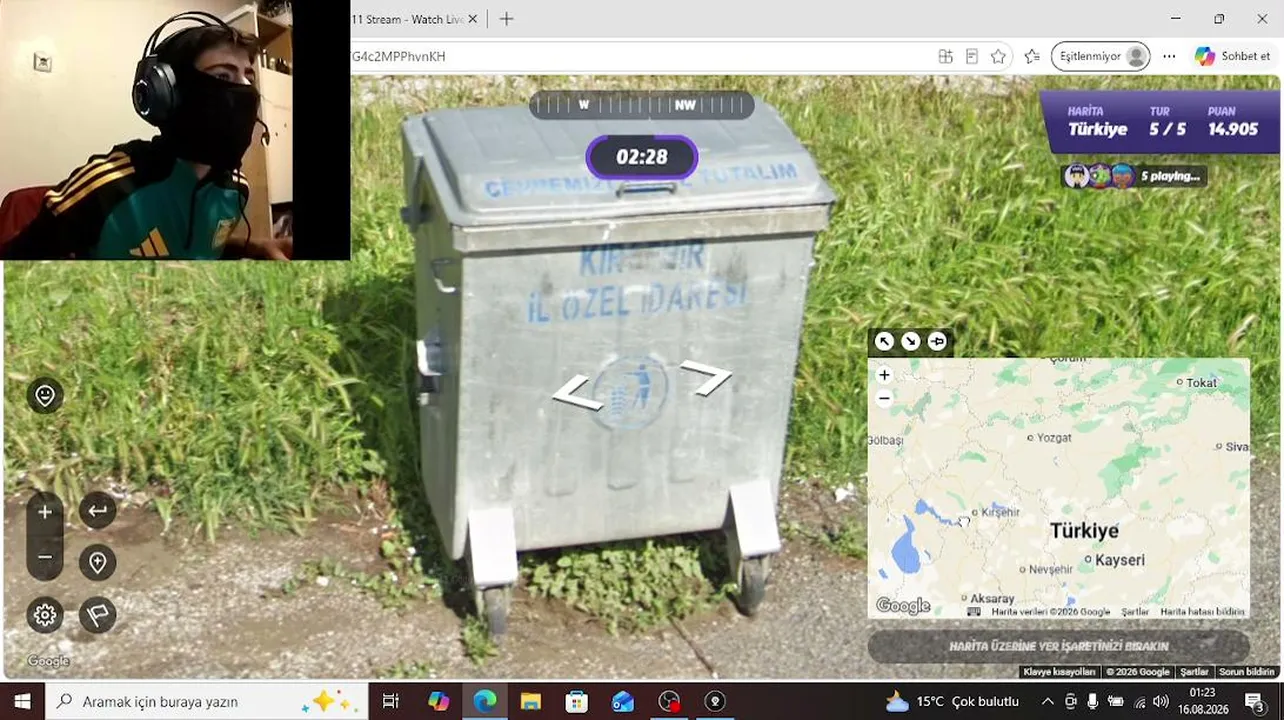Move left using the street view arrow
Image resolution: width=1284 pixels, height=720 pixels.
click(577, 392)
